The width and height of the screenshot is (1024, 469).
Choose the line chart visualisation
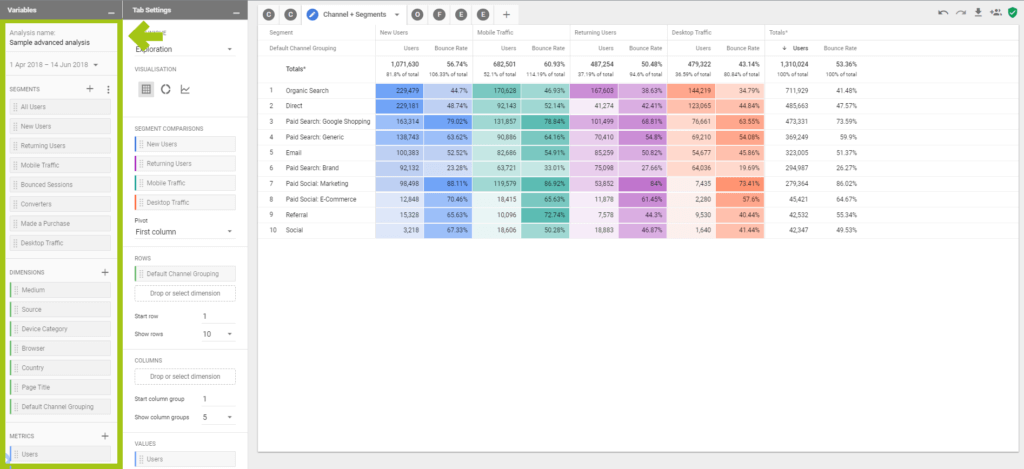(x=185, y=89)
